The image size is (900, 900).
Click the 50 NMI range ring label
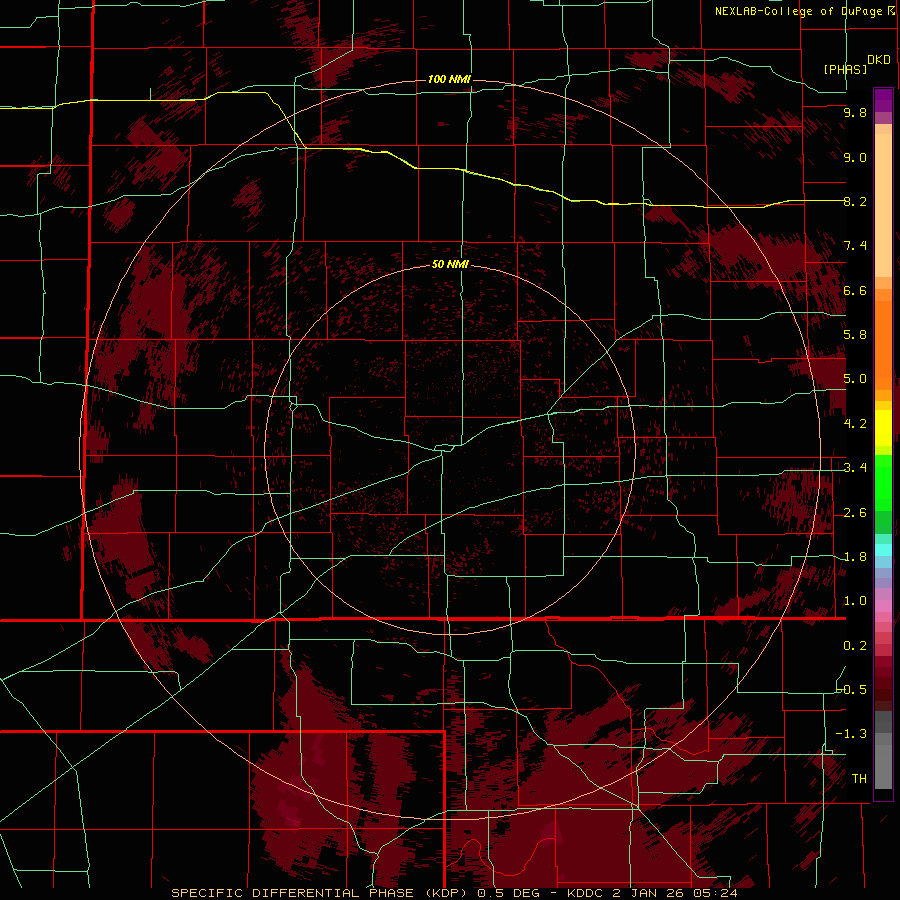(450, 264)
